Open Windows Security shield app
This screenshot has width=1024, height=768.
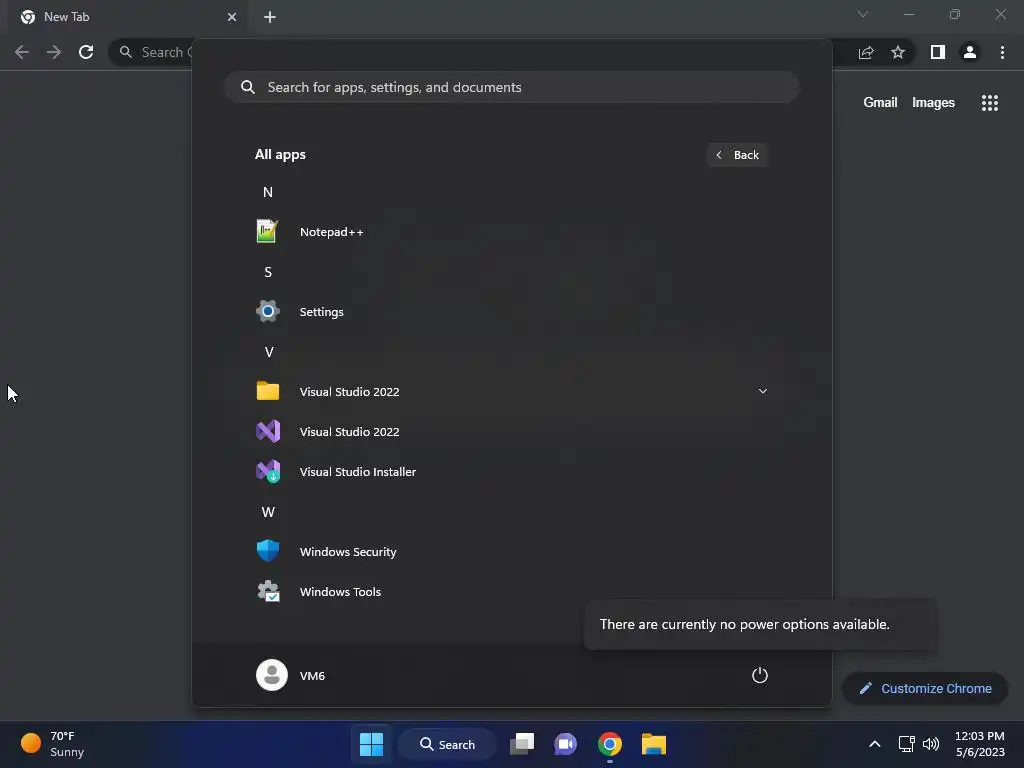512,551
